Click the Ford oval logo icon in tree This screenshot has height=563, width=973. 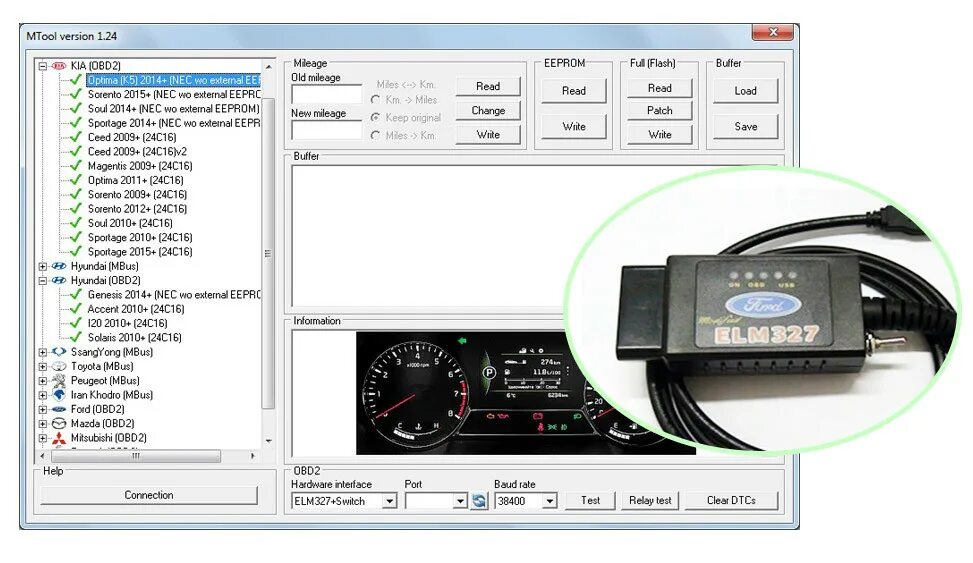(58, 410)
